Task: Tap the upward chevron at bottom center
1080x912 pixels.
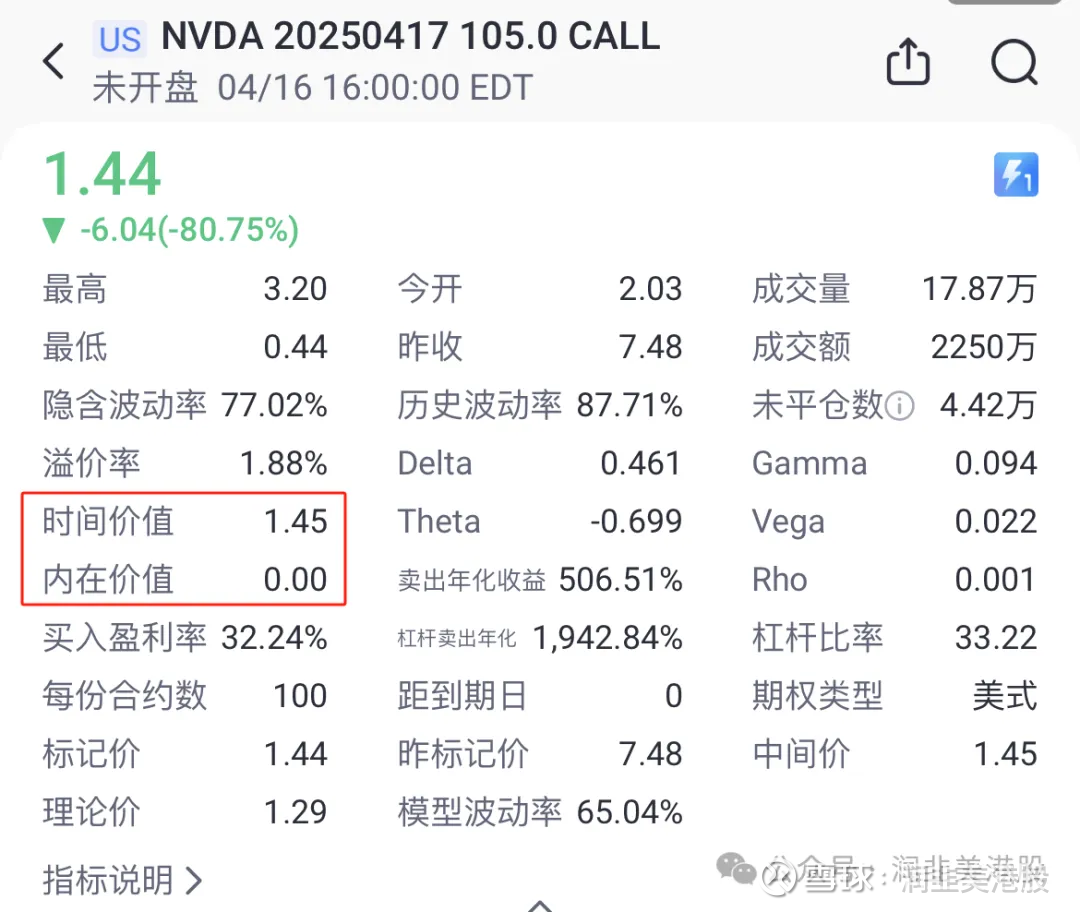Action: 540,905
